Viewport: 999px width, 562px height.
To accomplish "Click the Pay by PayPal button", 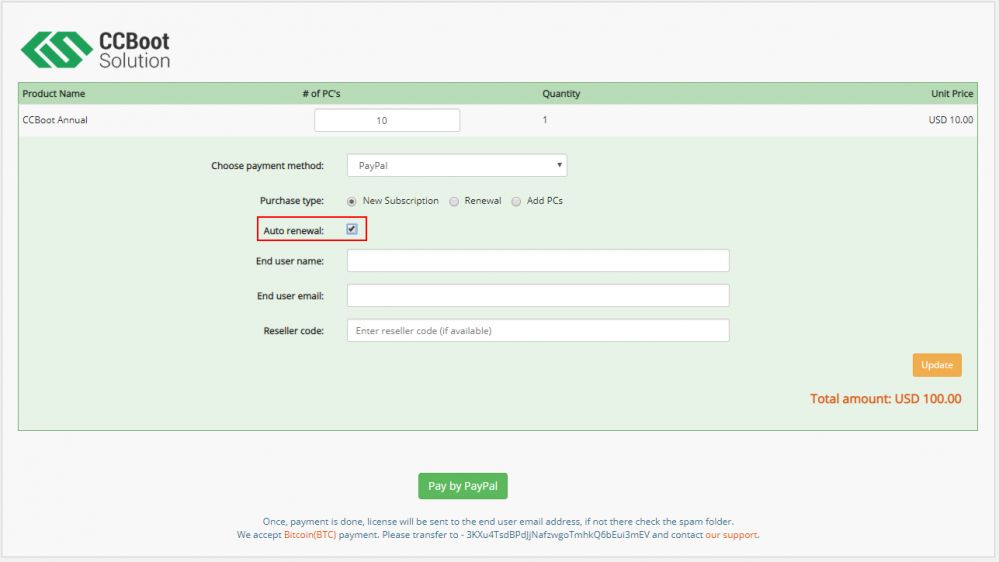I will [x=463, y=486].
